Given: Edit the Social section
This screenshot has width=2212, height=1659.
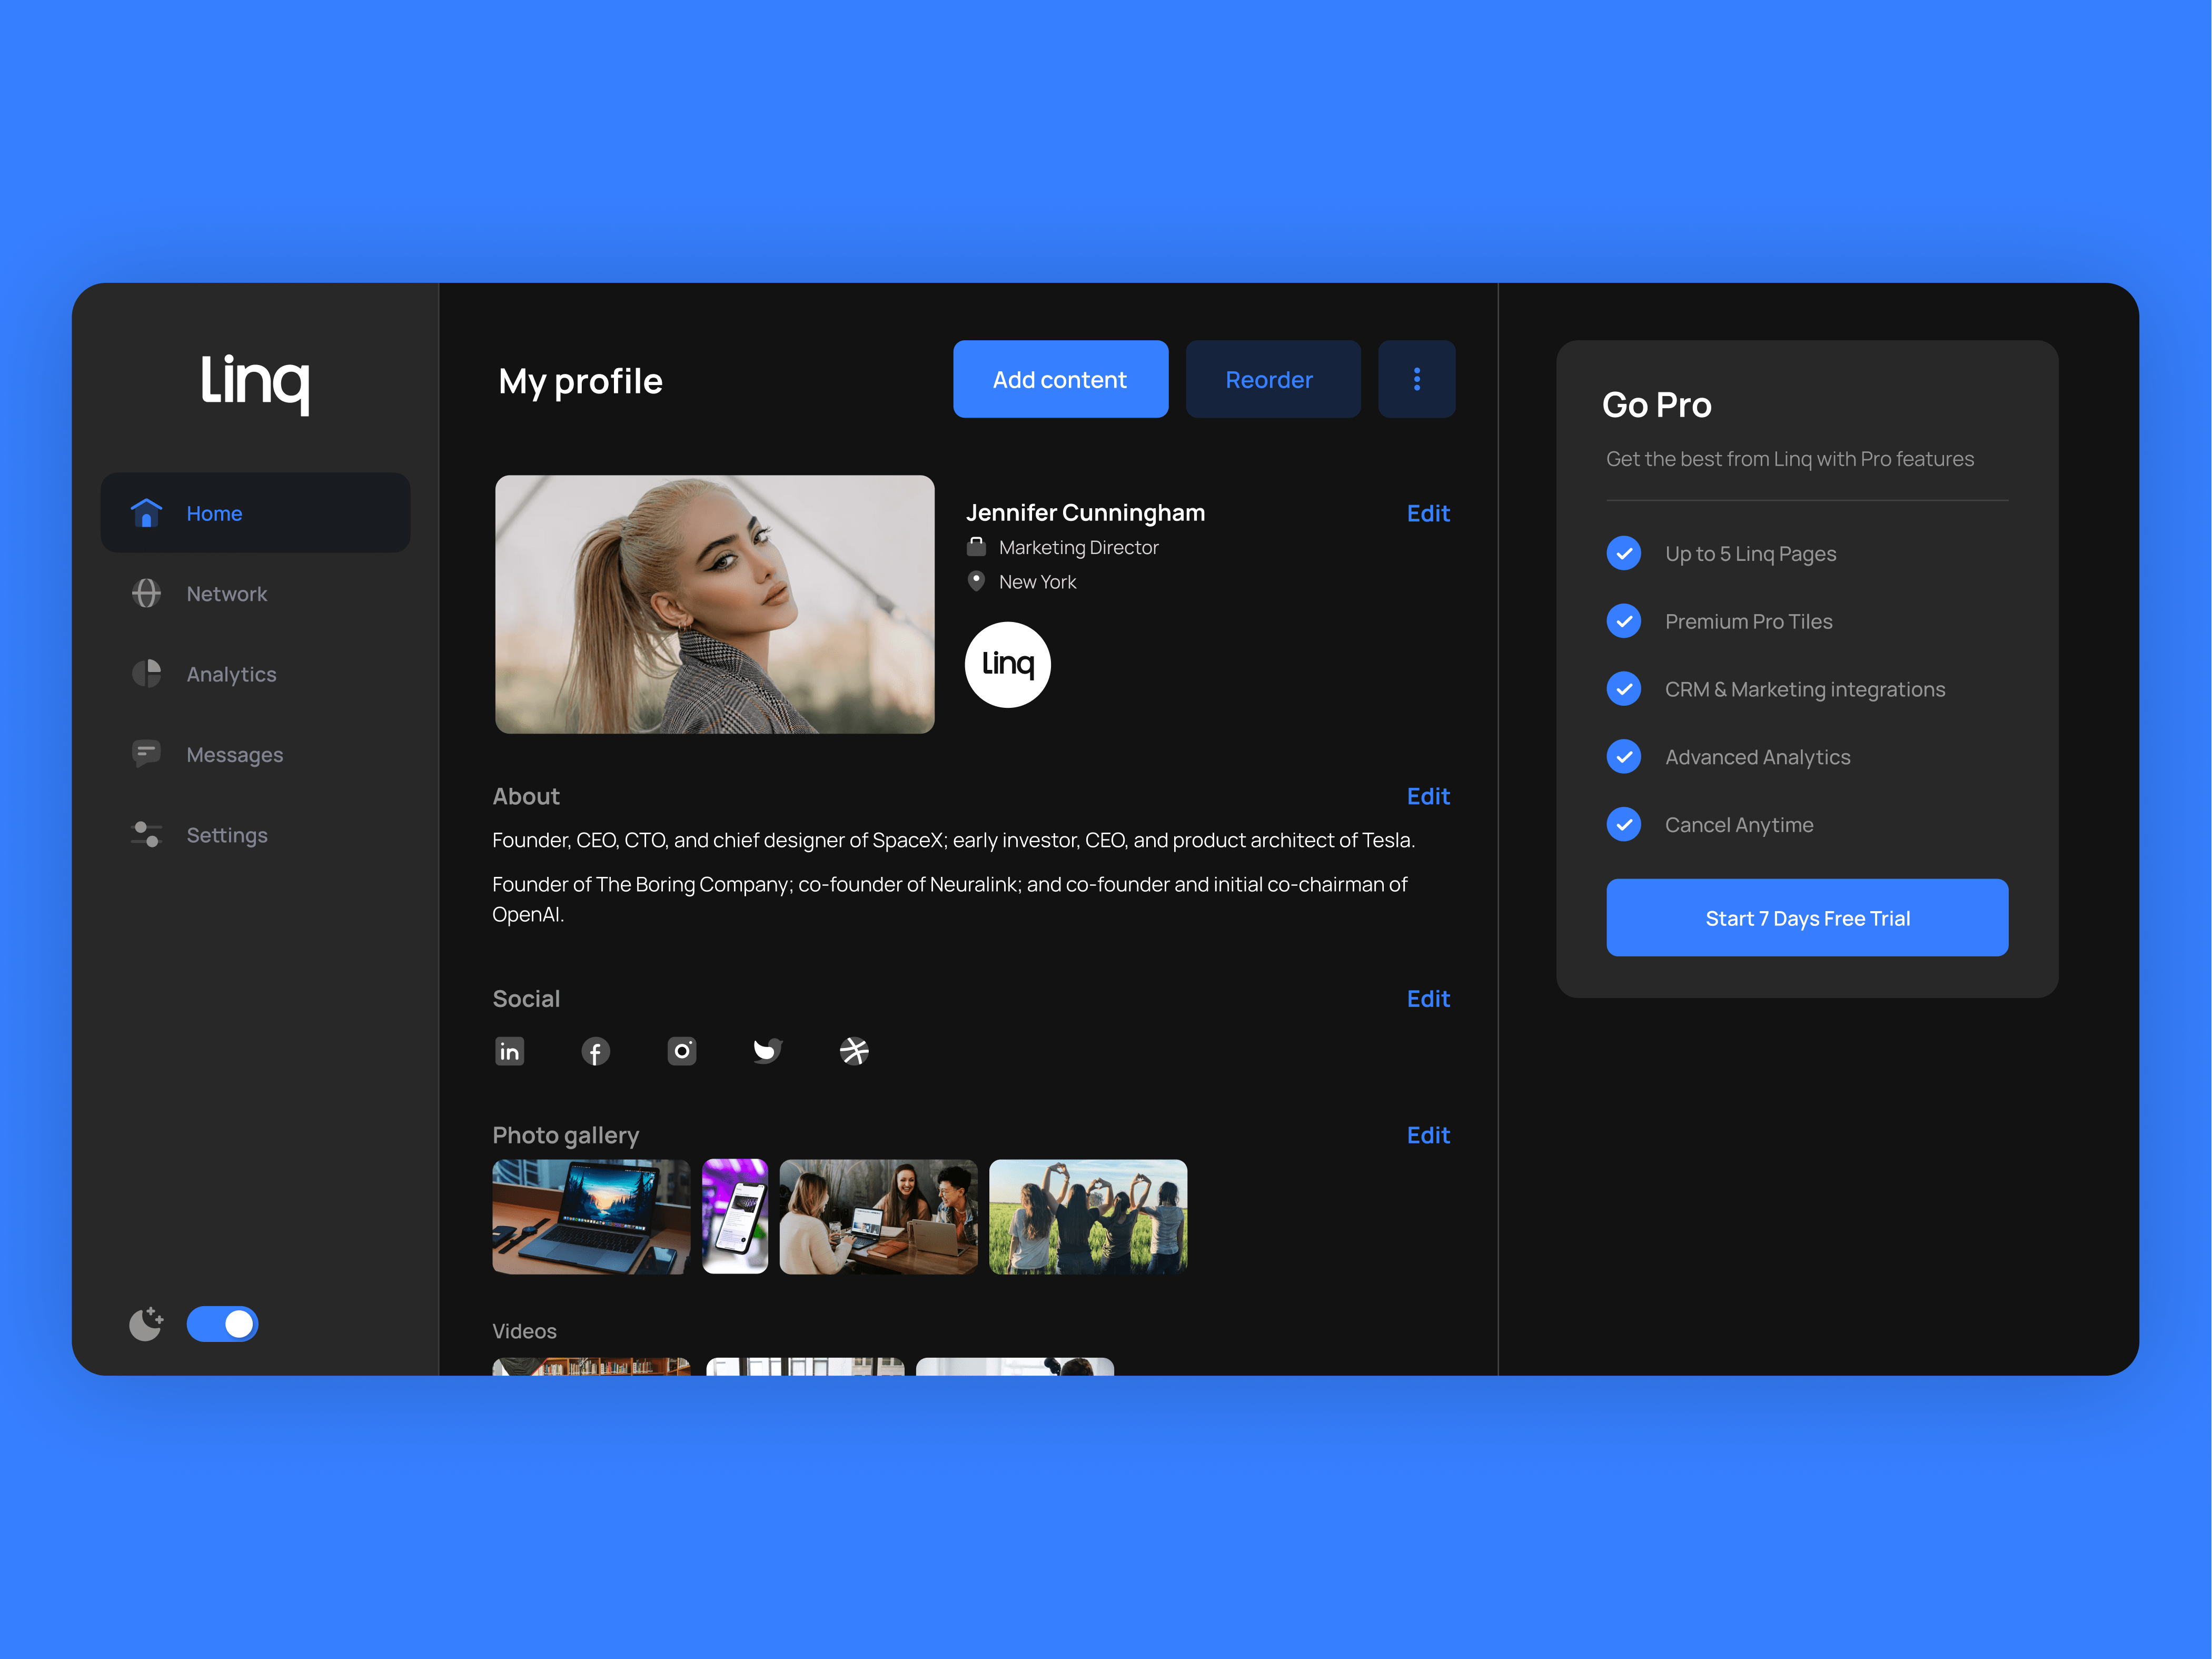Looking at the screenshot, I should point(1428,998).
